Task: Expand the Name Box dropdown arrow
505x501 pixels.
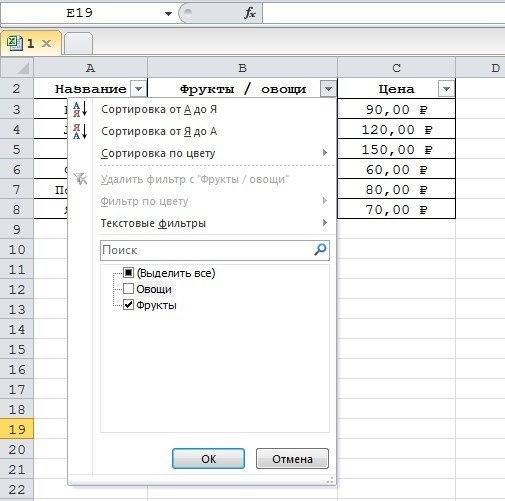Action: 168,14
